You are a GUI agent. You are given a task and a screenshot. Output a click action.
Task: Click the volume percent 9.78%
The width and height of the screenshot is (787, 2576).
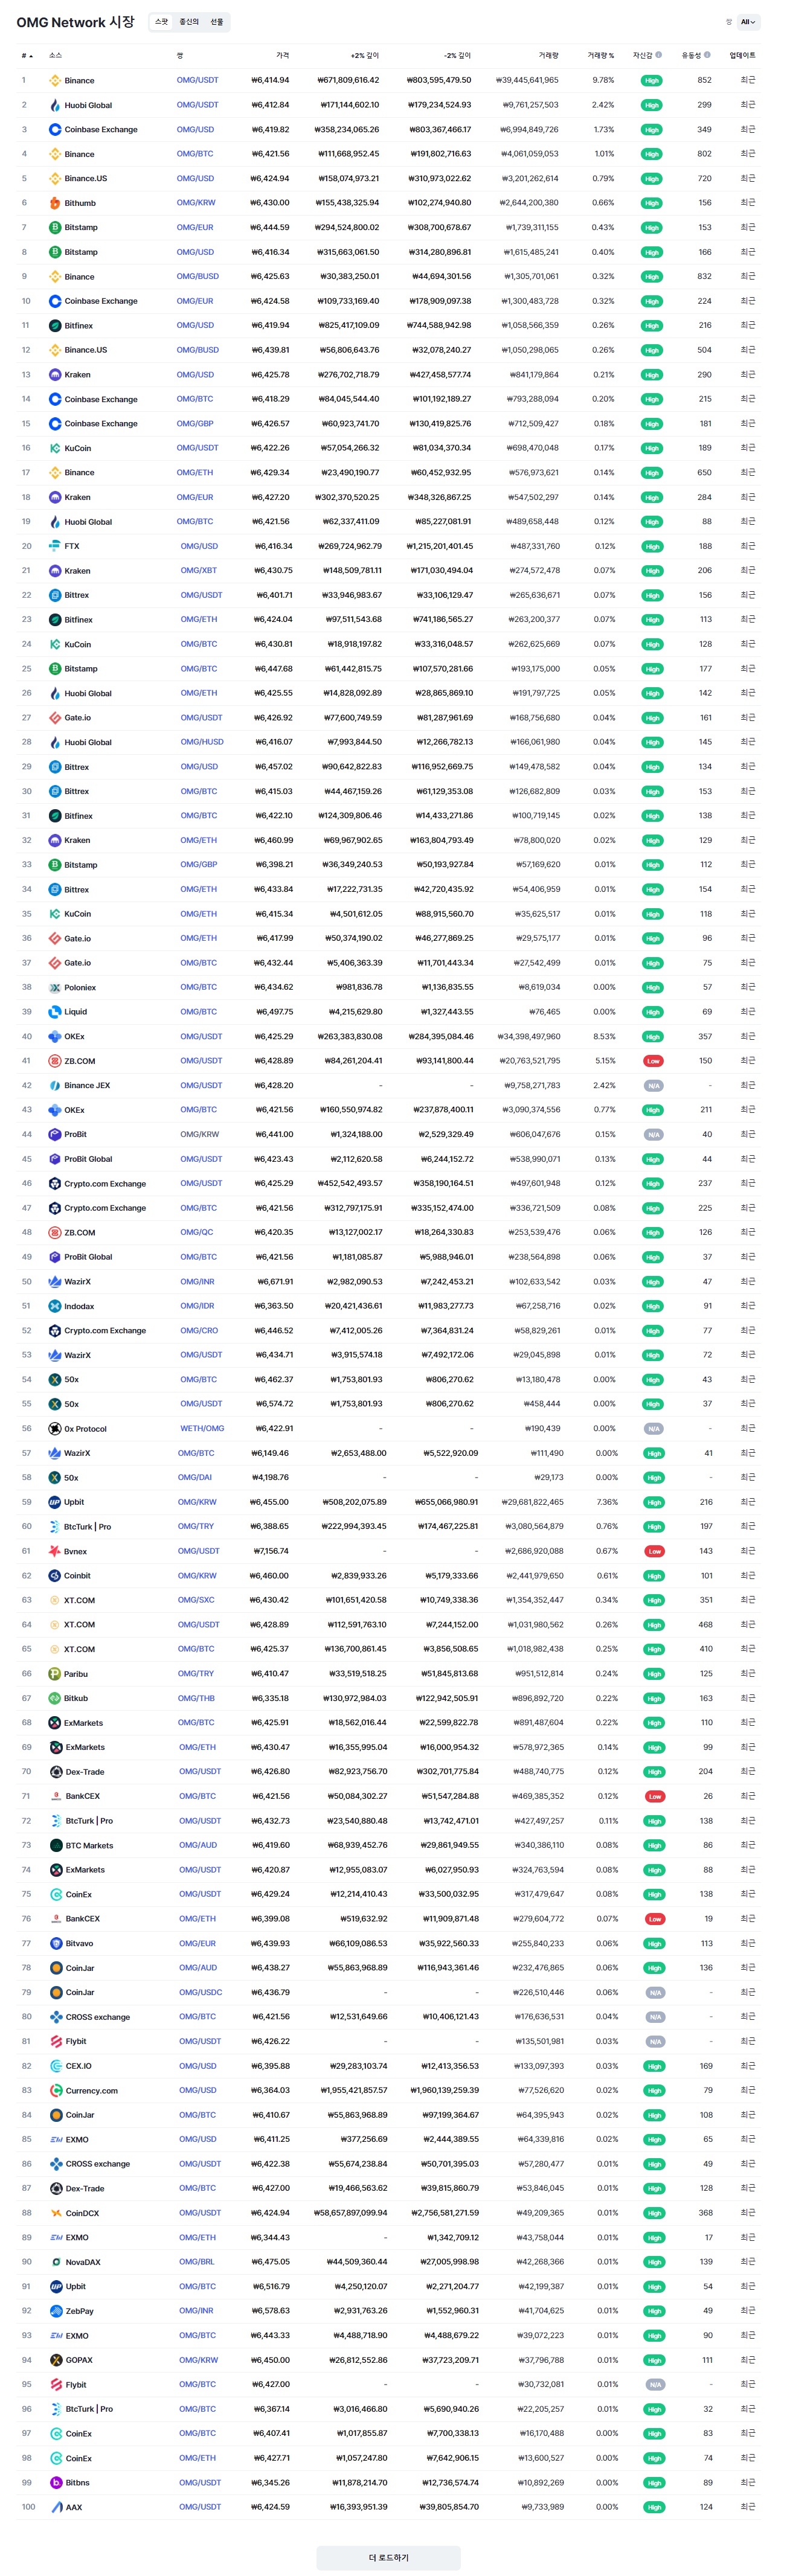(603, 80)
